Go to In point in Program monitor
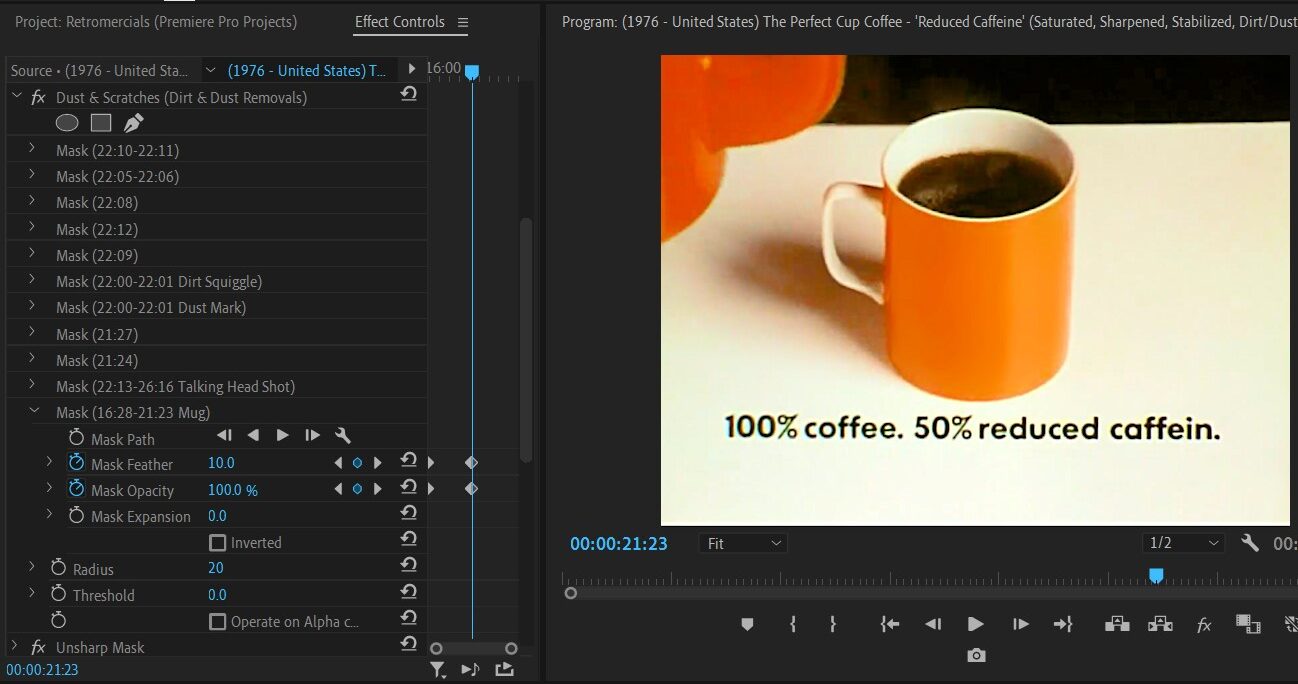The height and width of the screenshot is (684, 1298). pos(889,624)
